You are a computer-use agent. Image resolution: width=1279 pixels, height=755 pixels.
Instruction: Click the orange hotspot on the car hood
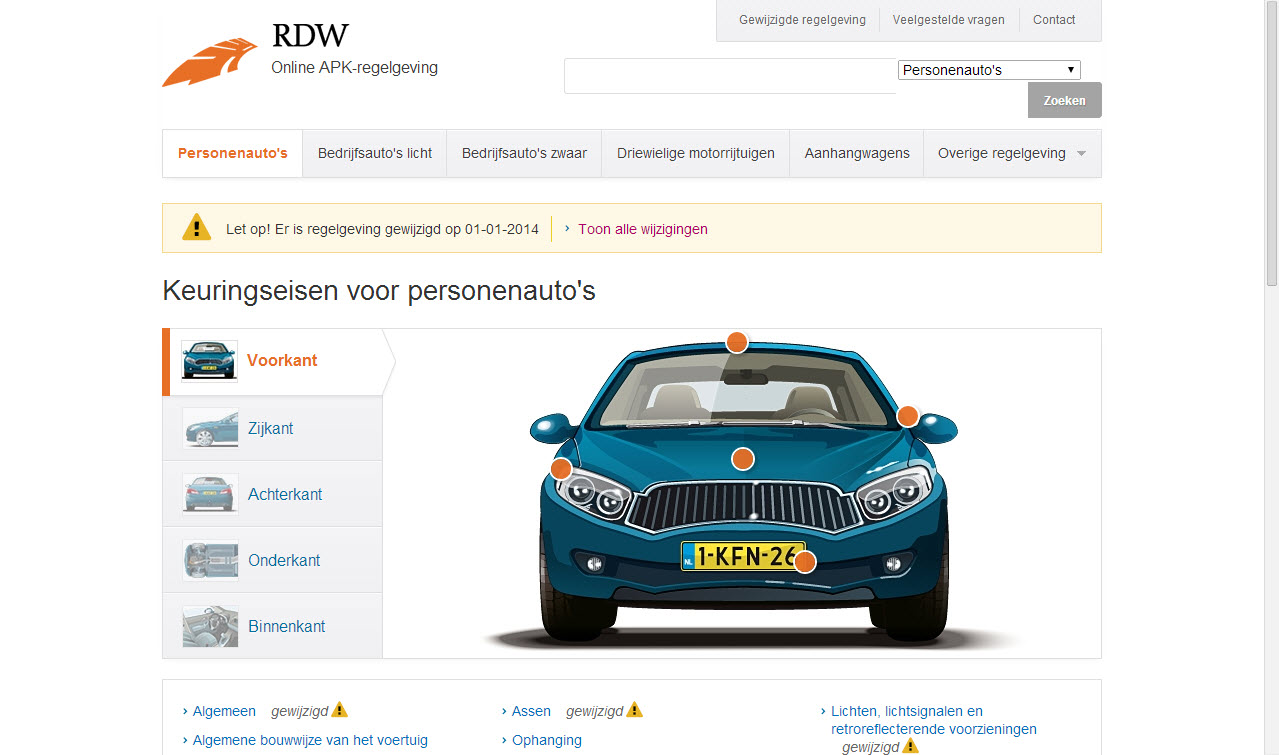pos(742,459)
